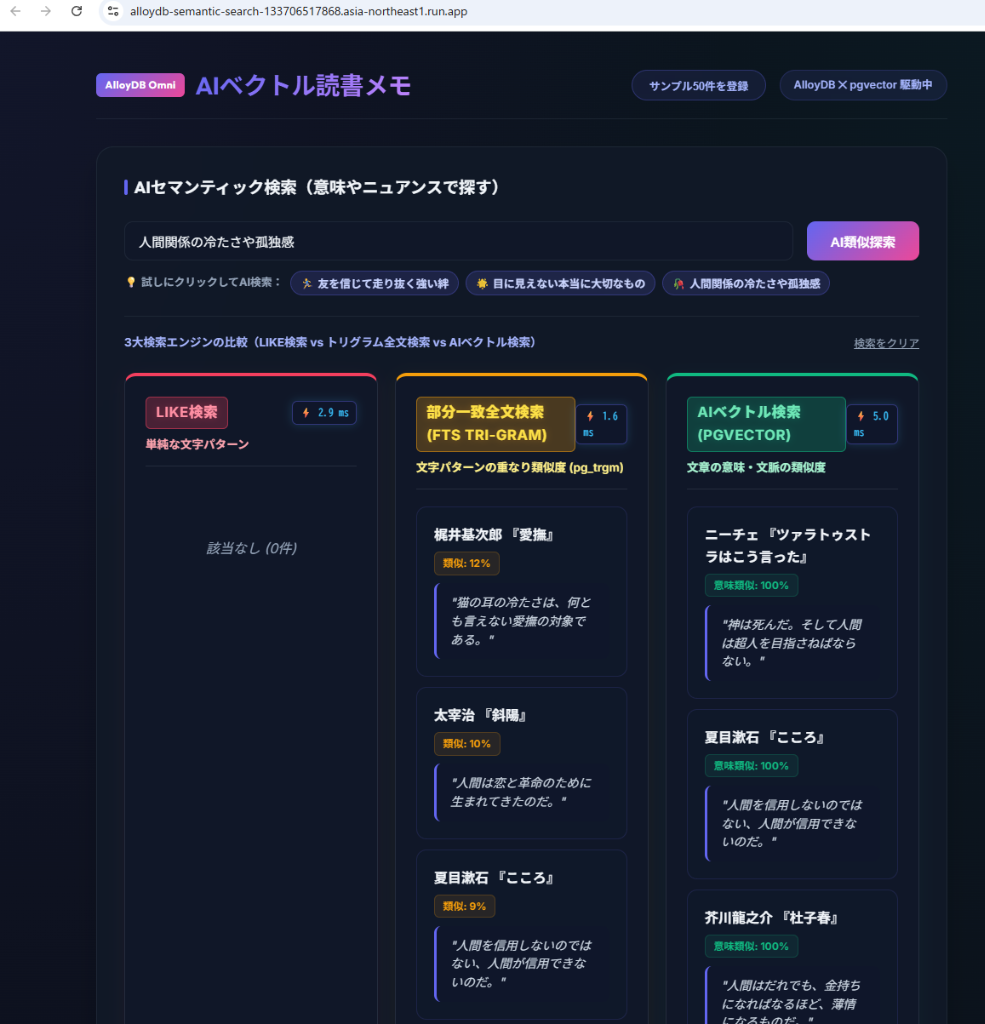Click the AIベクトル検索 (PGVECTOR) label
985x1024 pixels.
click(766, 424)
